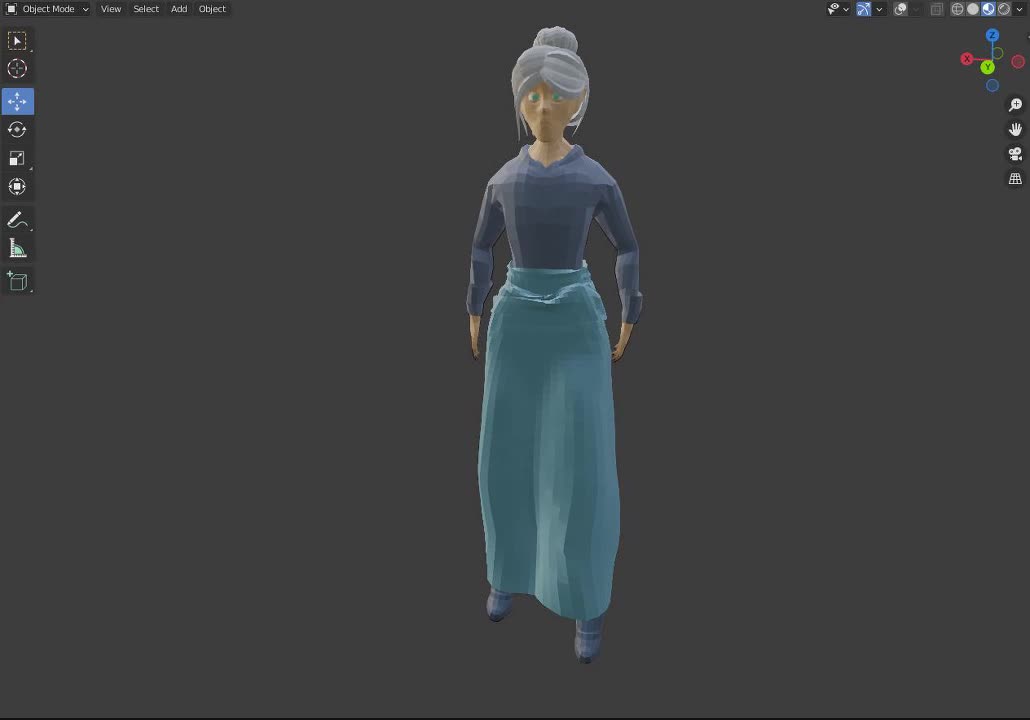Select the Scale tool
The height and width of the screenshot is (720, 1030).
pos(17,157)
